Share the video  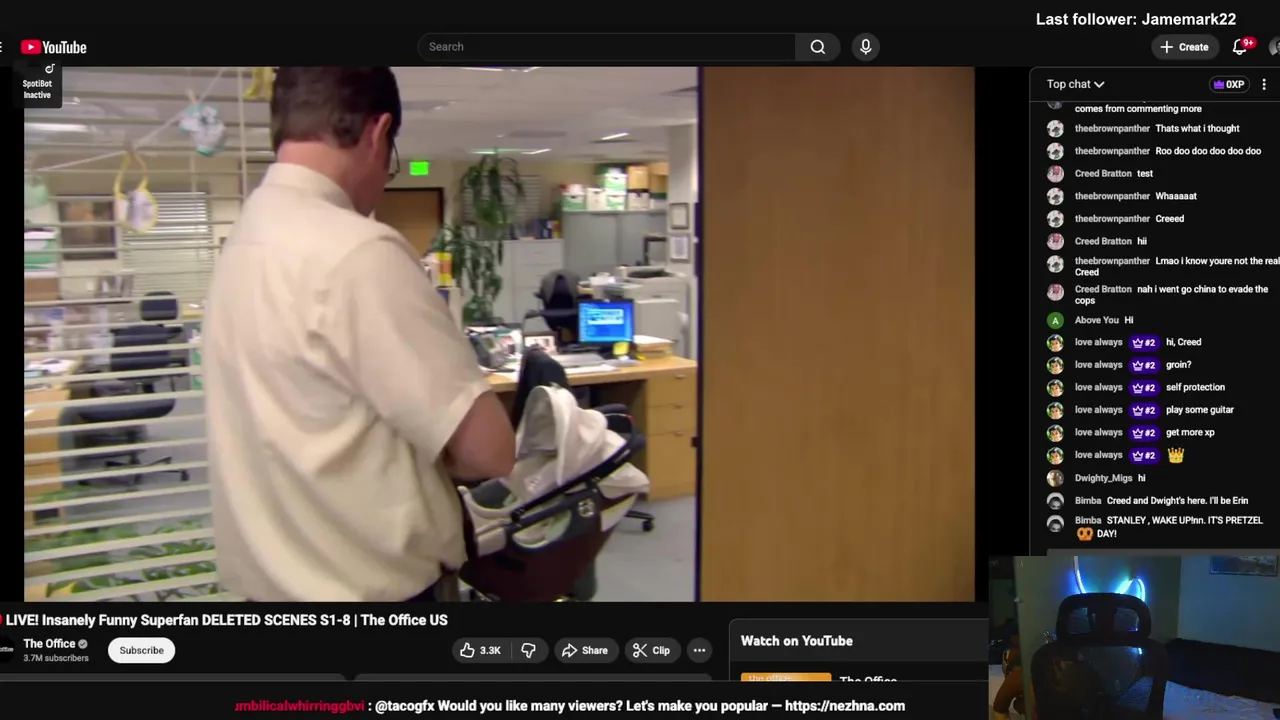click(x=585, y=650)
